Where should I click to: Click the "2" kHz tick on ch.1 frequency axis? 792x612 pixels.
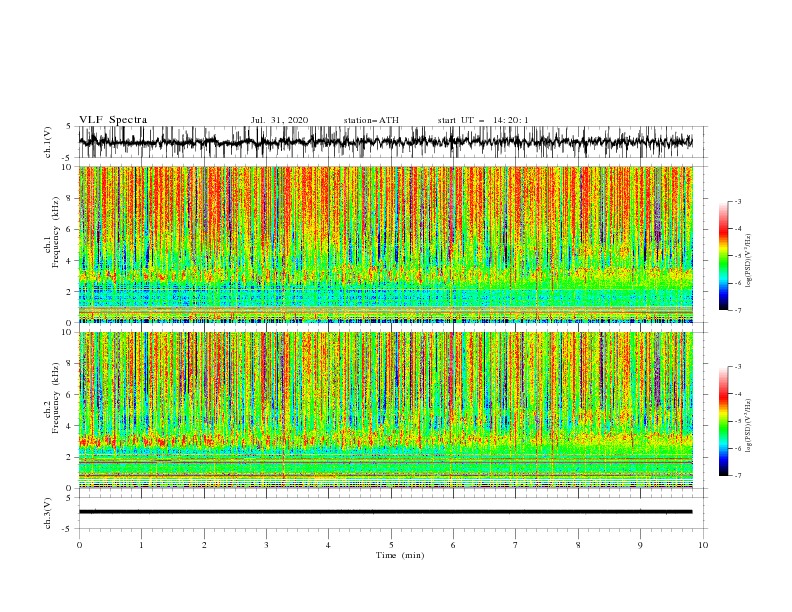[x=71, y=291]
